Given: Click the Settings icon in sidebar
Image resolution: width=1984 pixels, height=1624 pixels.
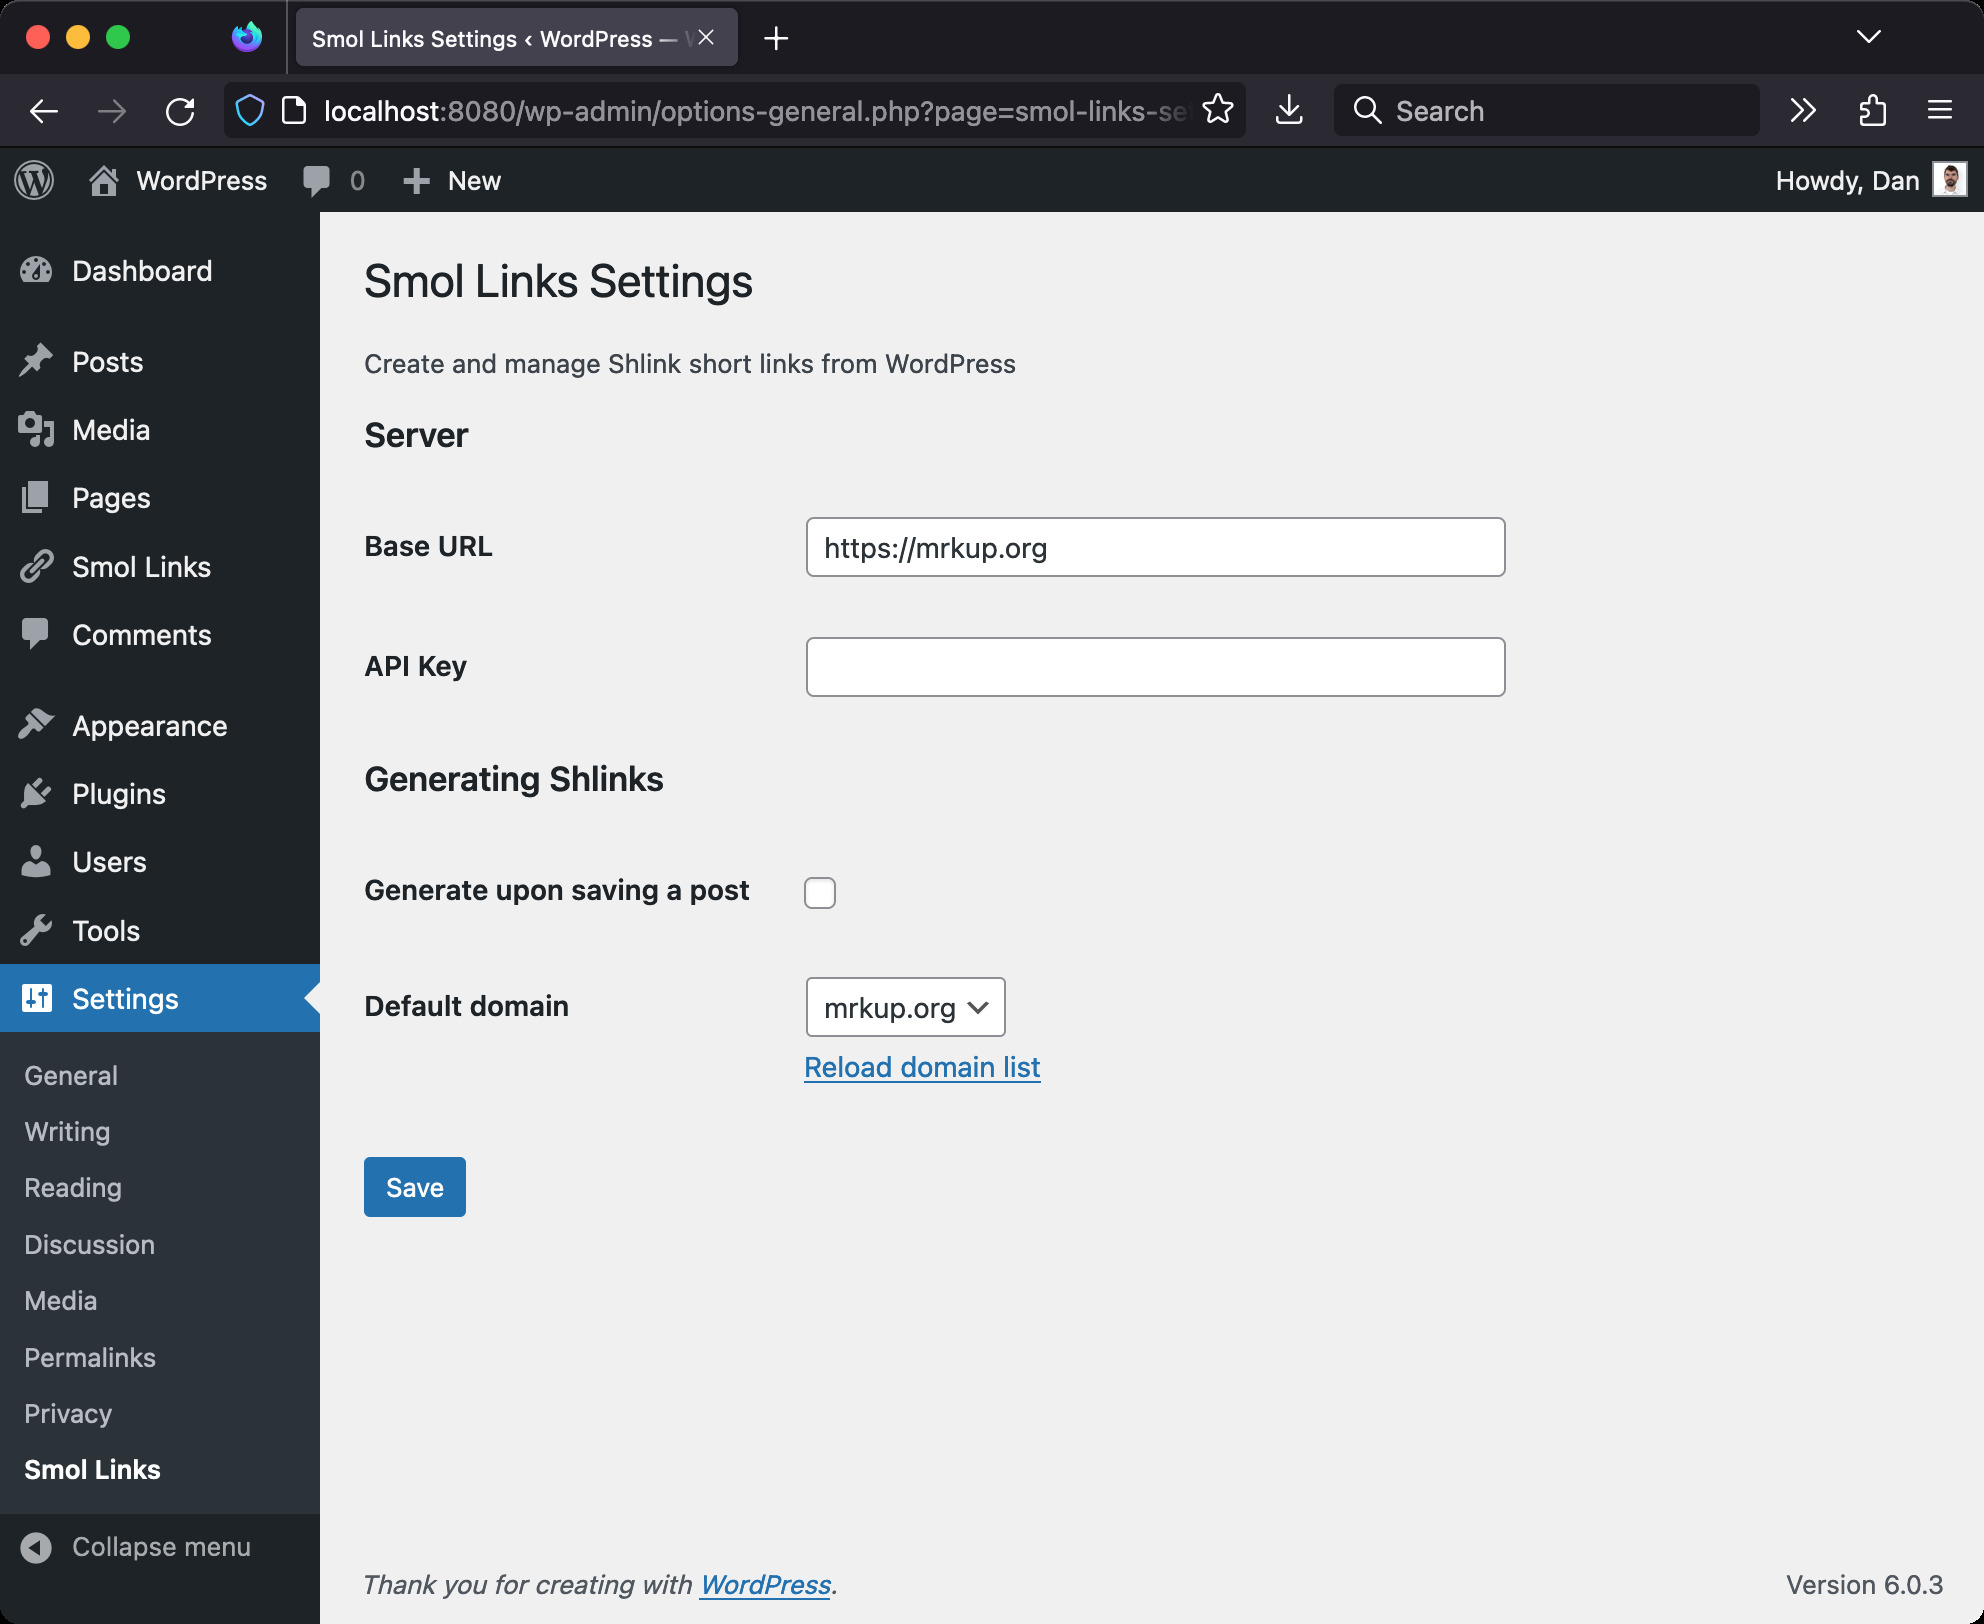Looking at the screenshot, I should (x=36, y=998).
